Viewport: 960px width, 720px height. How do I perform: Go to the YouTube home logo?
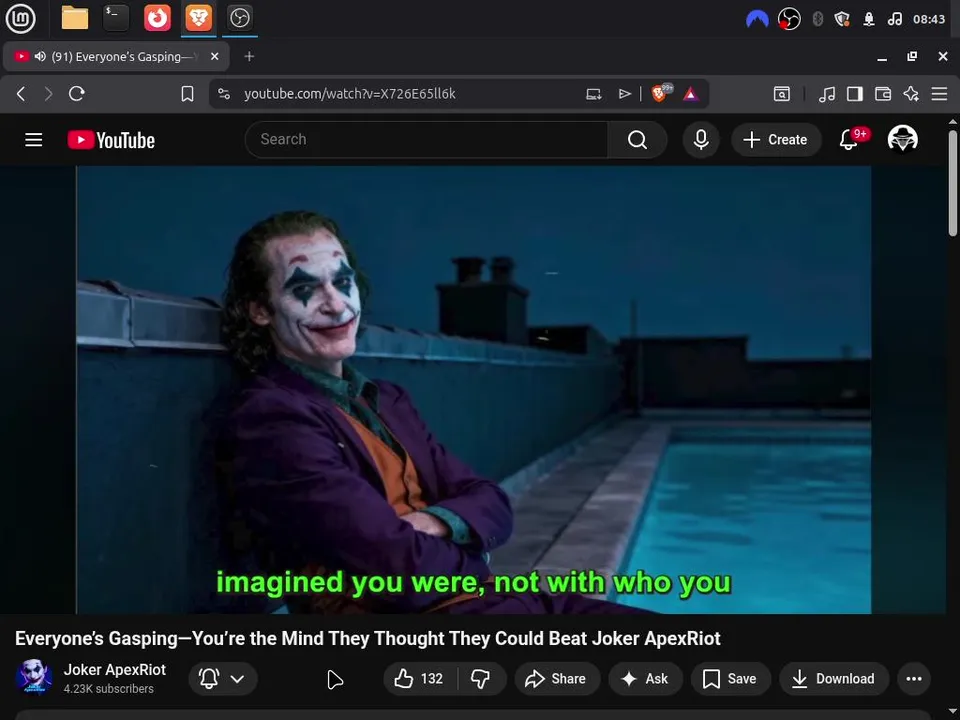click(111, 140)
